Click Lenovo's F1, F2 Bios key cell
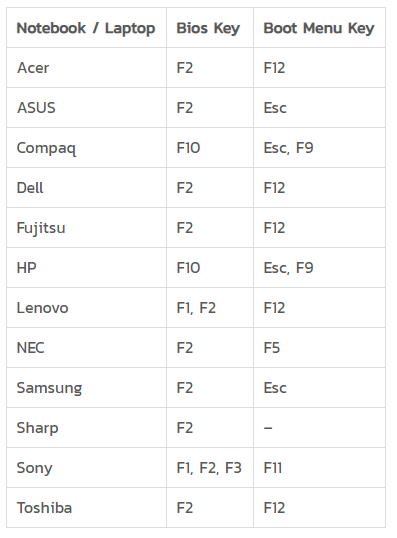Image resolution: width=397 pixels, height=538 pixels. [x=210, y=308]
